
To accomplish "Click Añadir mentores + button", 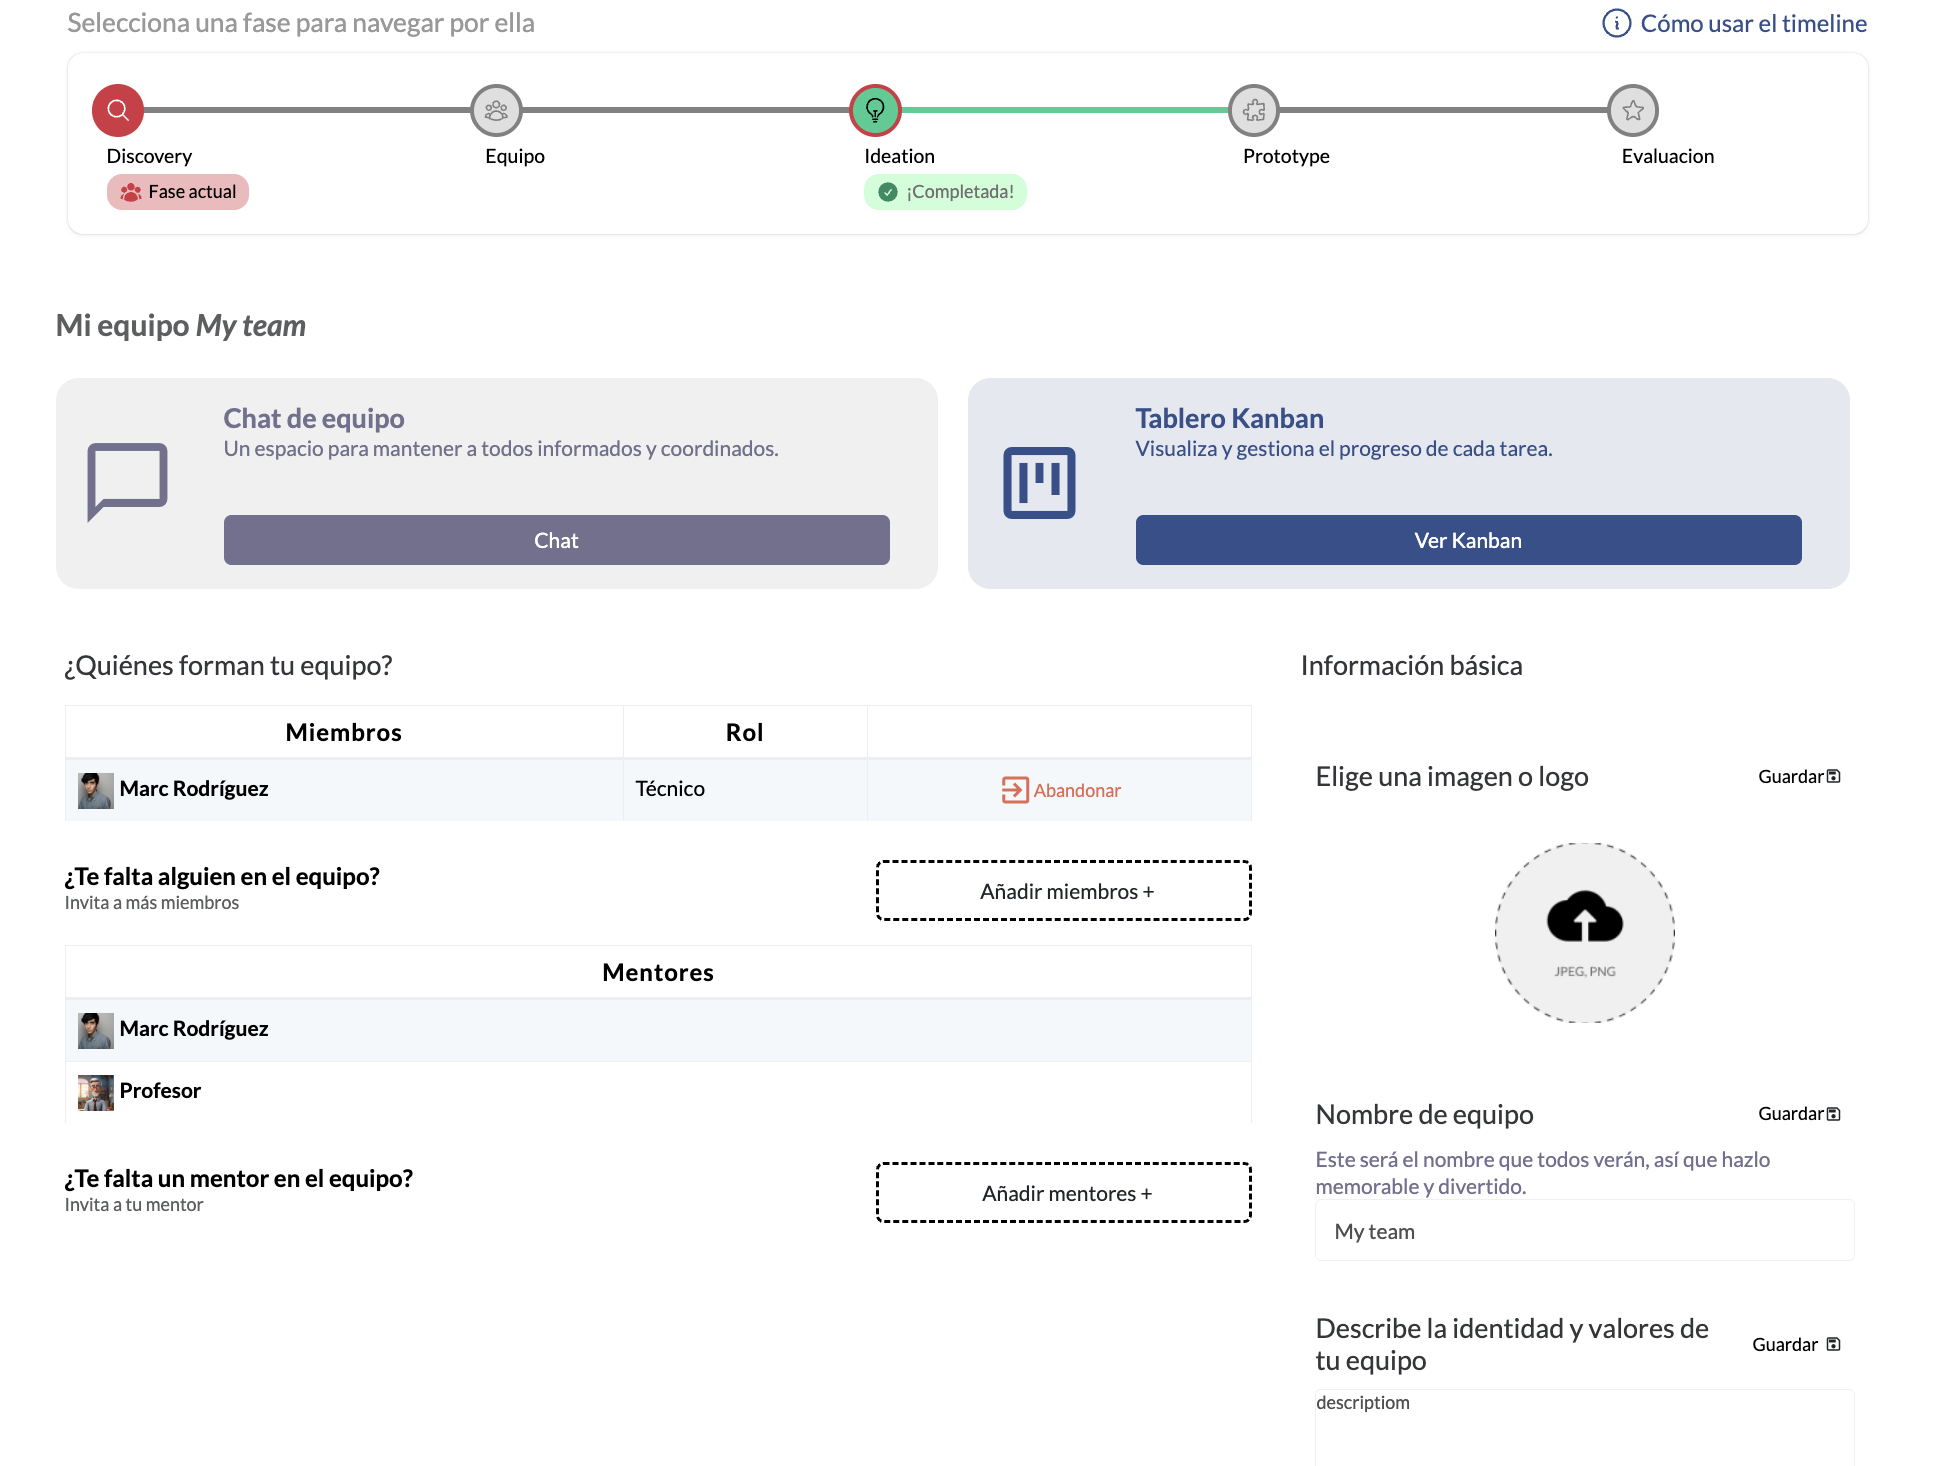I will click(x=1064, y=1192).
